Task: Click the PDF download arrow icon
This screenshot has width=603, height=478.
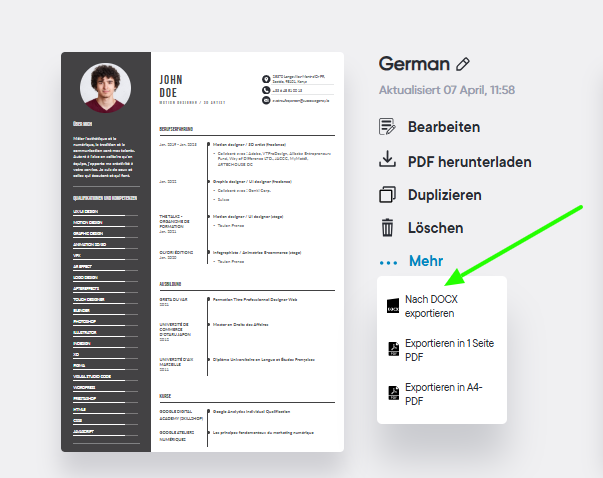Action: pos(387,159)
